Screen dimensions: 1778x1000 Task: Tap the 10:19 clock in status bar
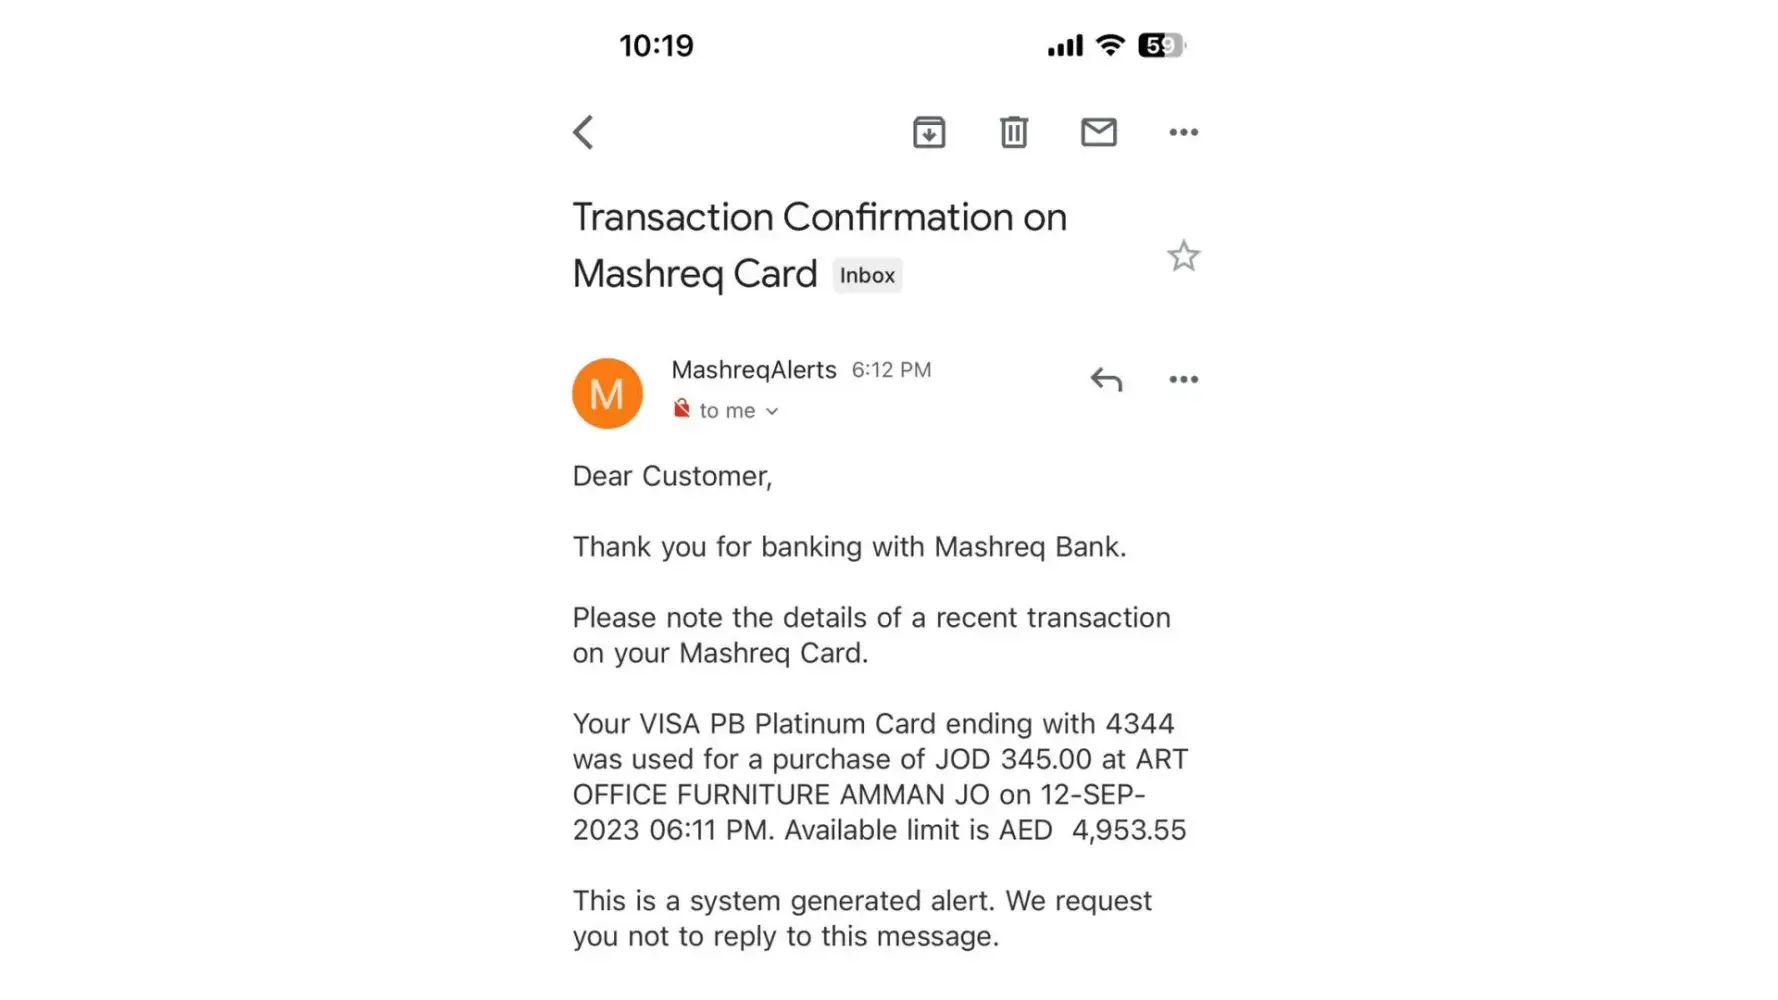(x=656, y=45)
